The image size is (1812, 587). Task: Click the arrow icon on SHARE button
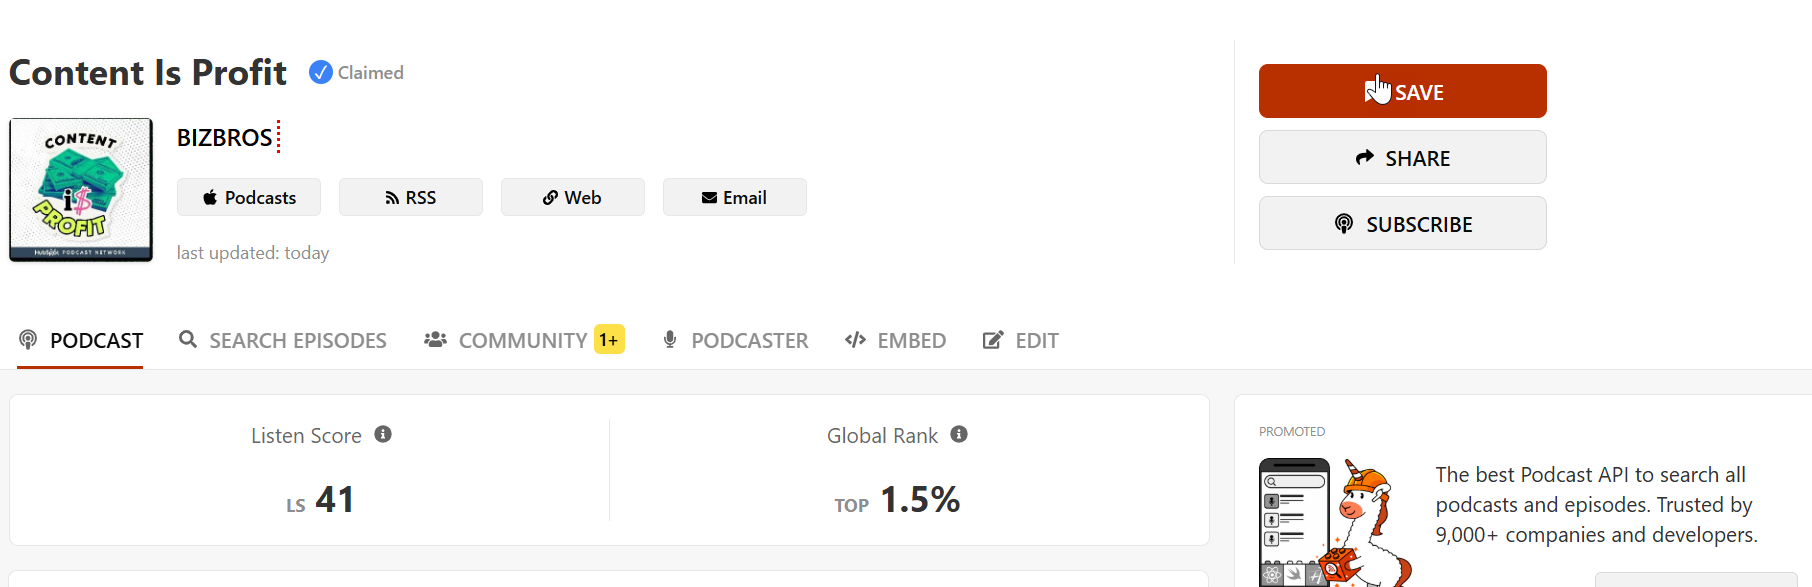pyautogui.click(x=1365, y=157)
